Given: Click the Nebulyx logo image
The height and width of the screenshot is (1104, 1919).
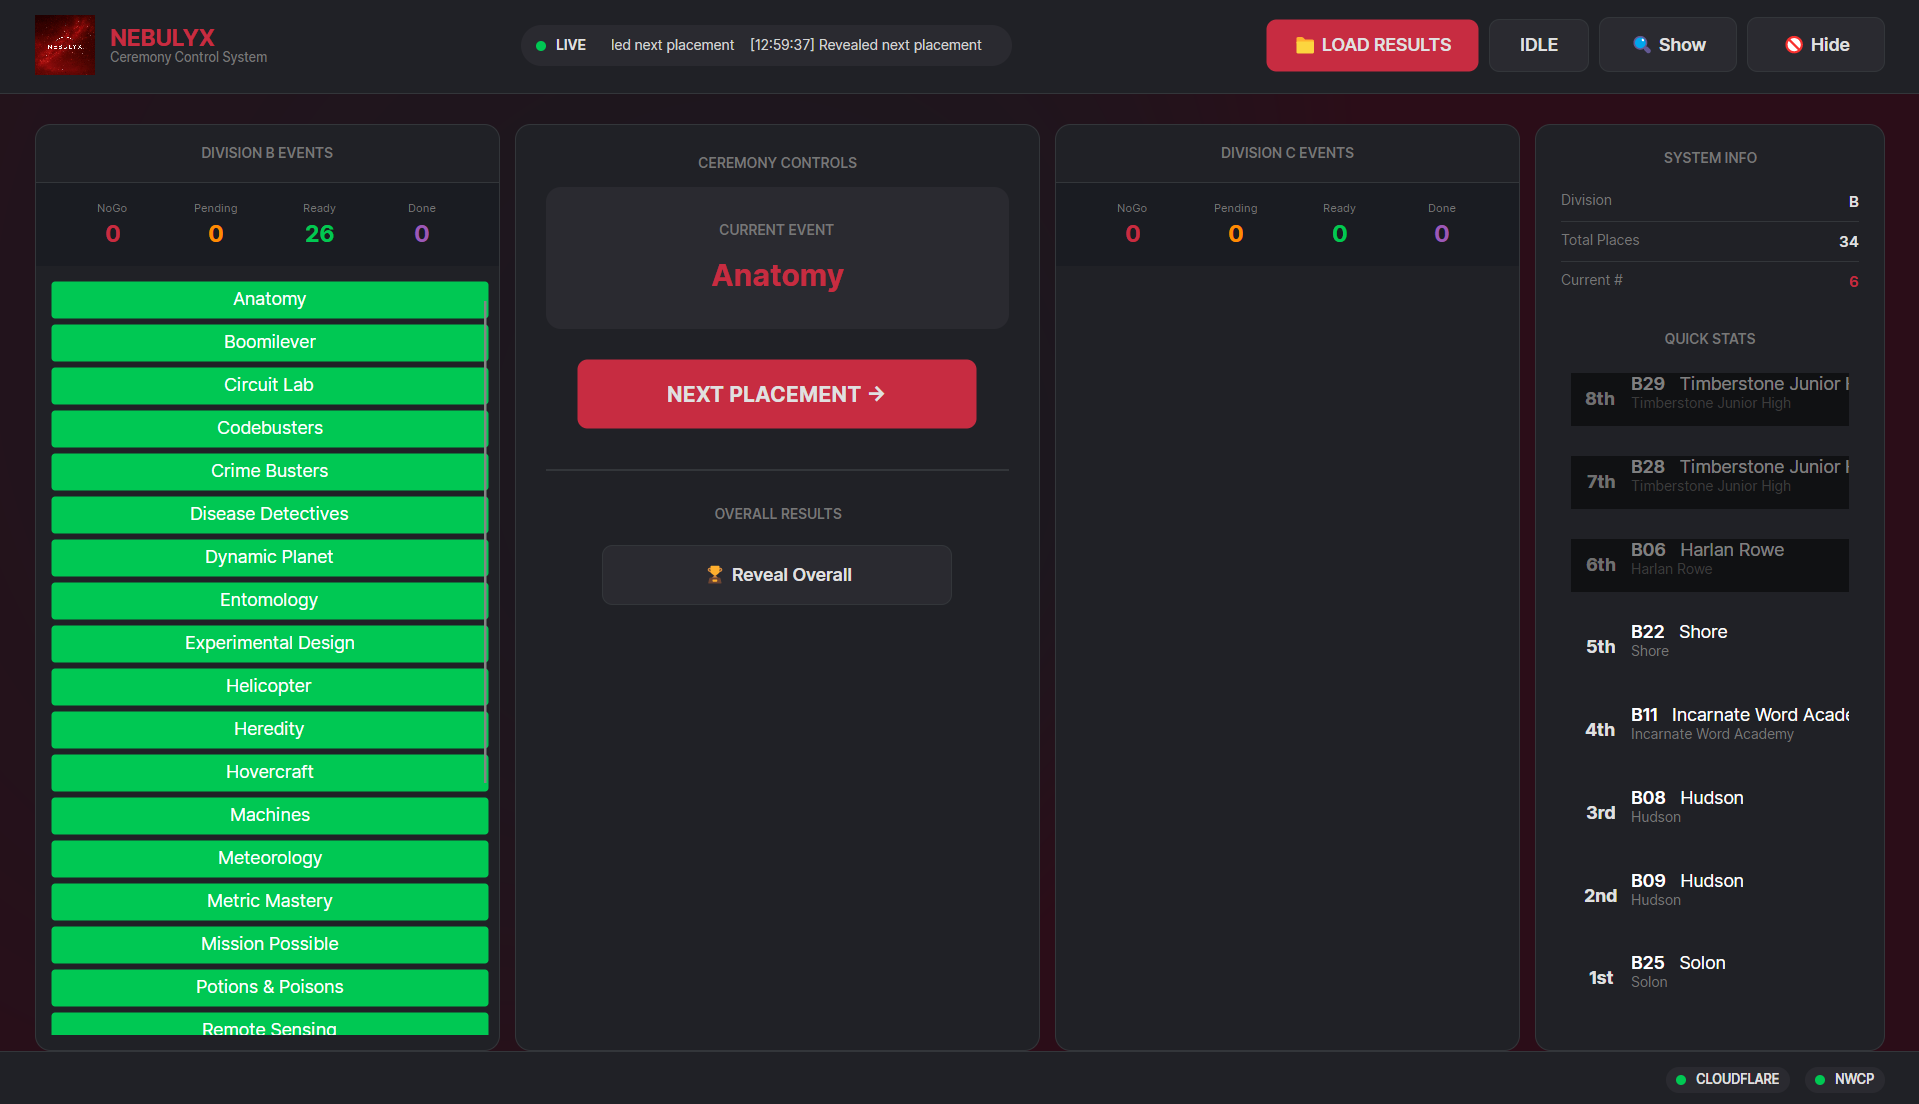Looking at the screenshot, I should (65, 45).
